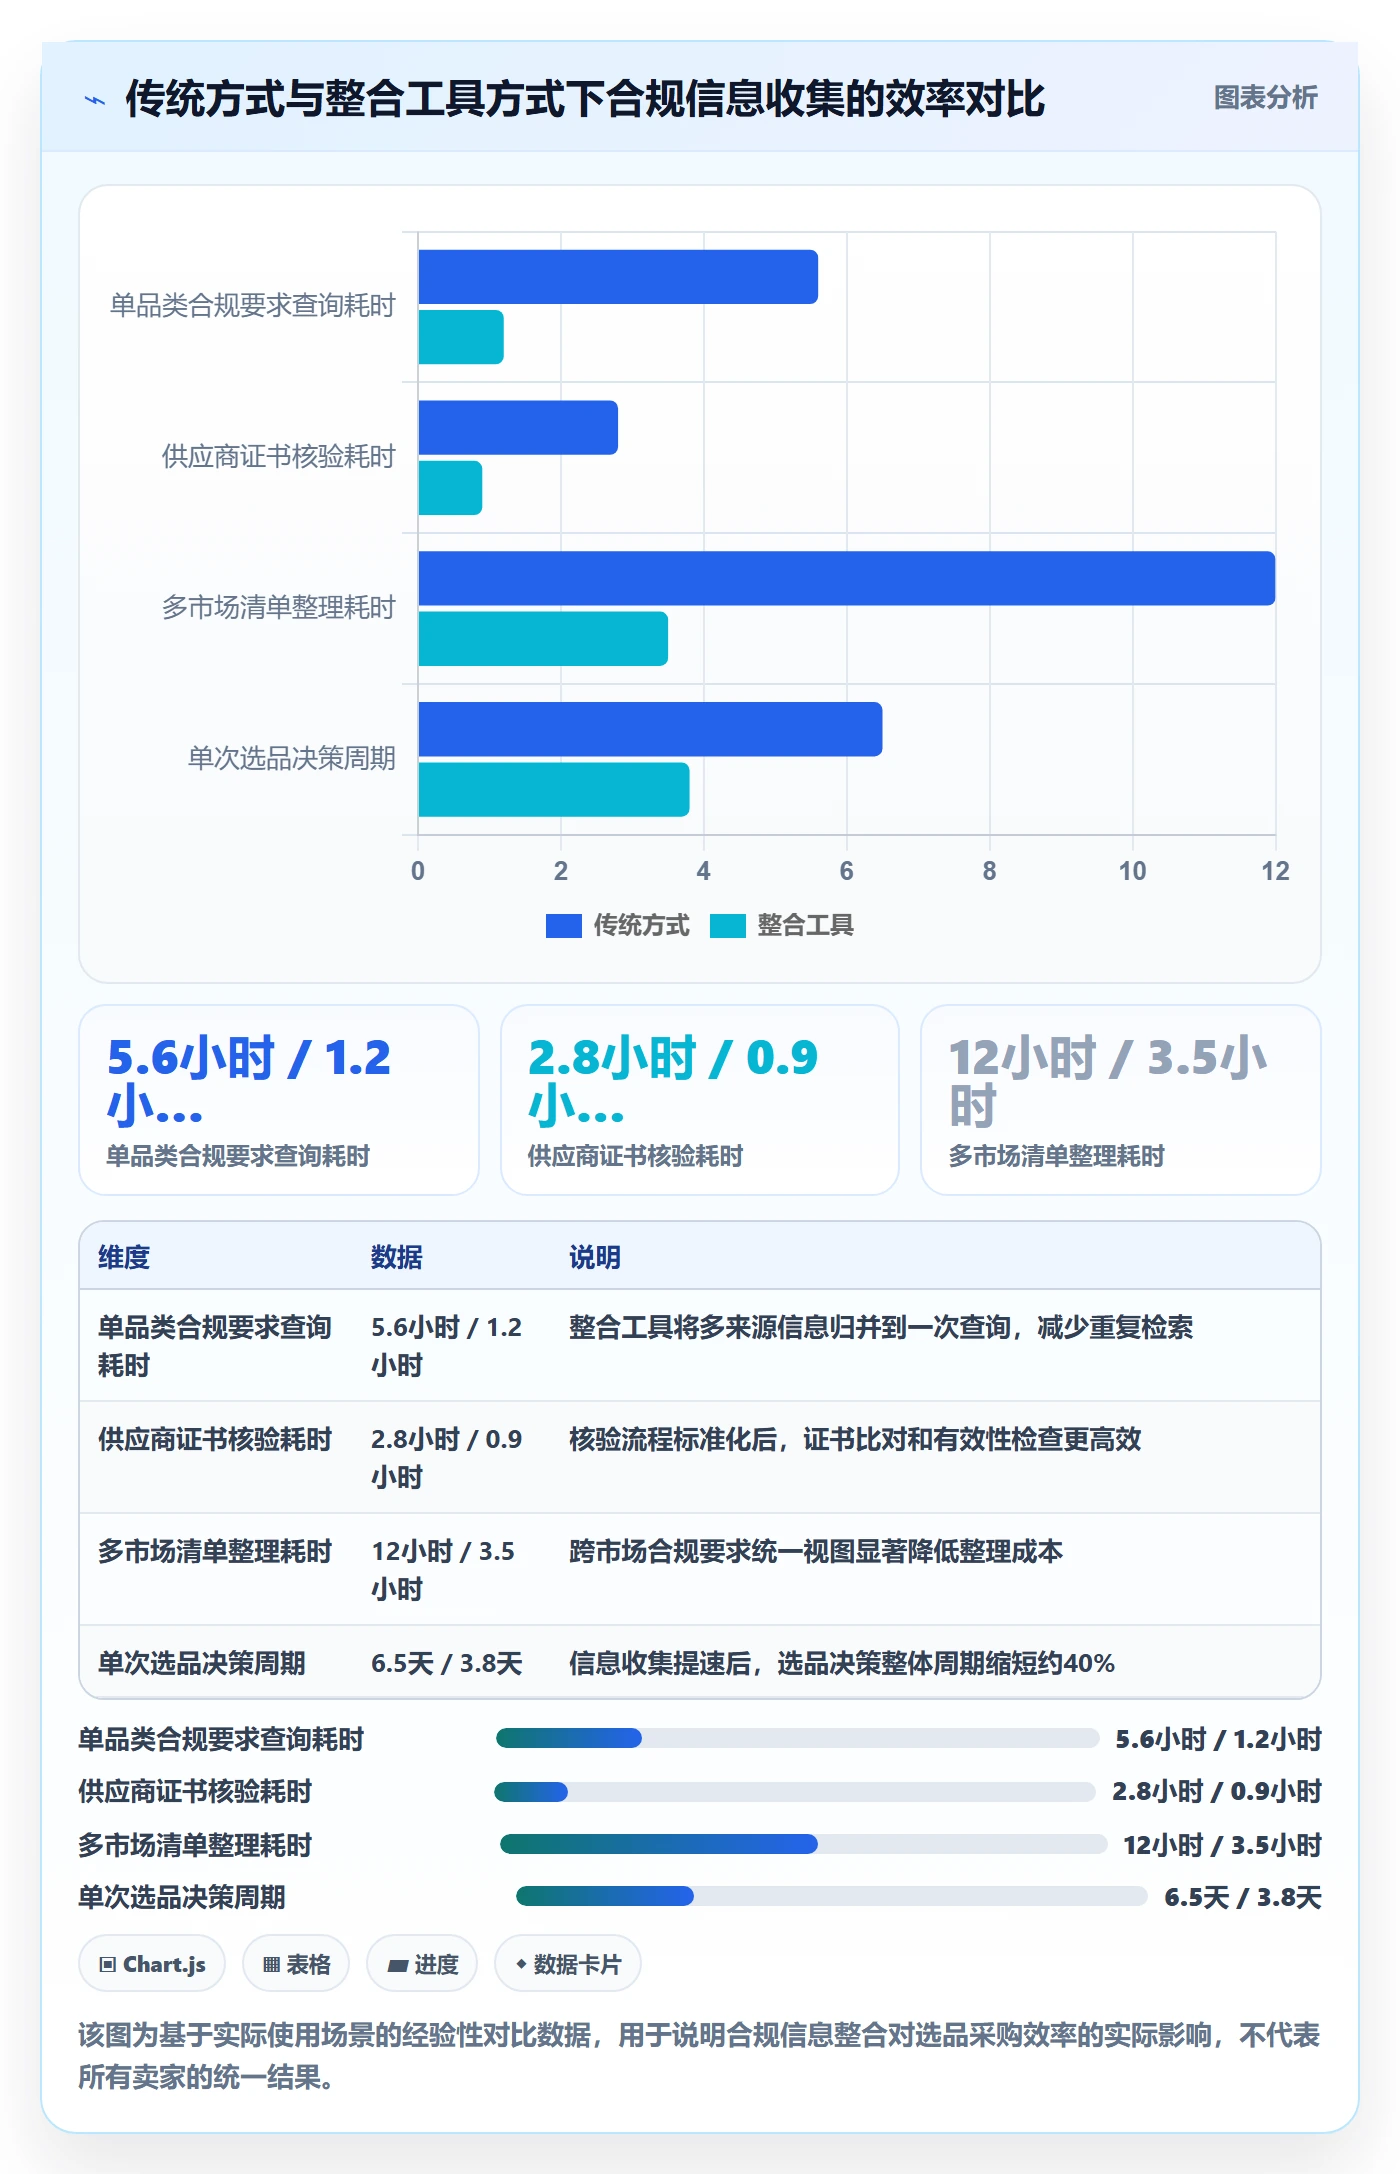Click the 供应商证书核验耗时 progress bar
The width and height of the screenshot is (1400, 2174).
[795, 1792]
